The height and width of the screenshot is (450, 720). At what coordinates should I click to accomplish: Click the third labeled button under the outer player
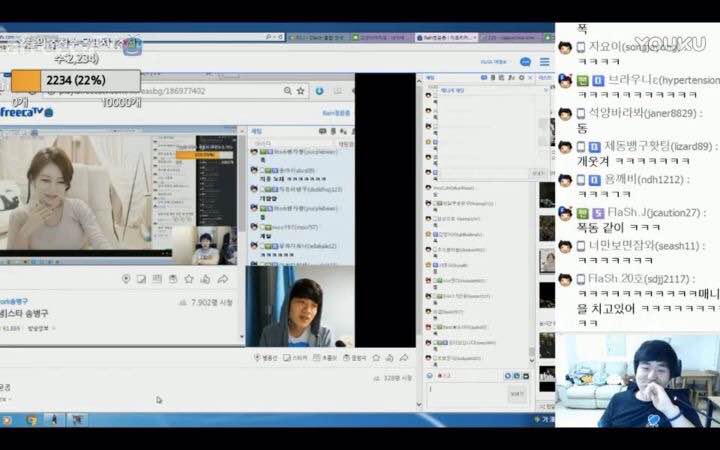tap(325, 357)
